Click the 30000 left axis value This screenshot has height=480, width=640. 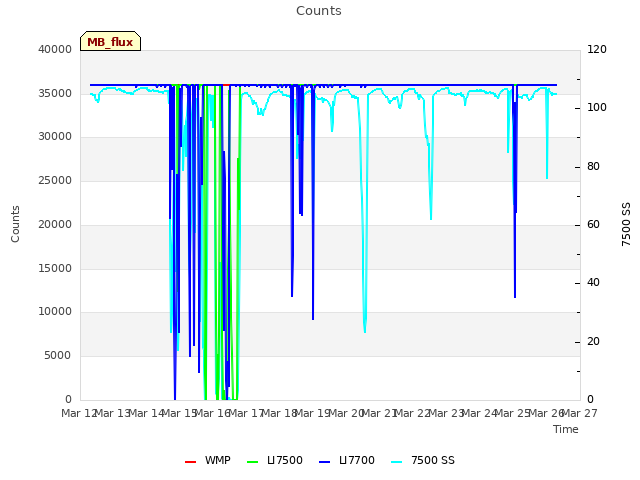55,137
